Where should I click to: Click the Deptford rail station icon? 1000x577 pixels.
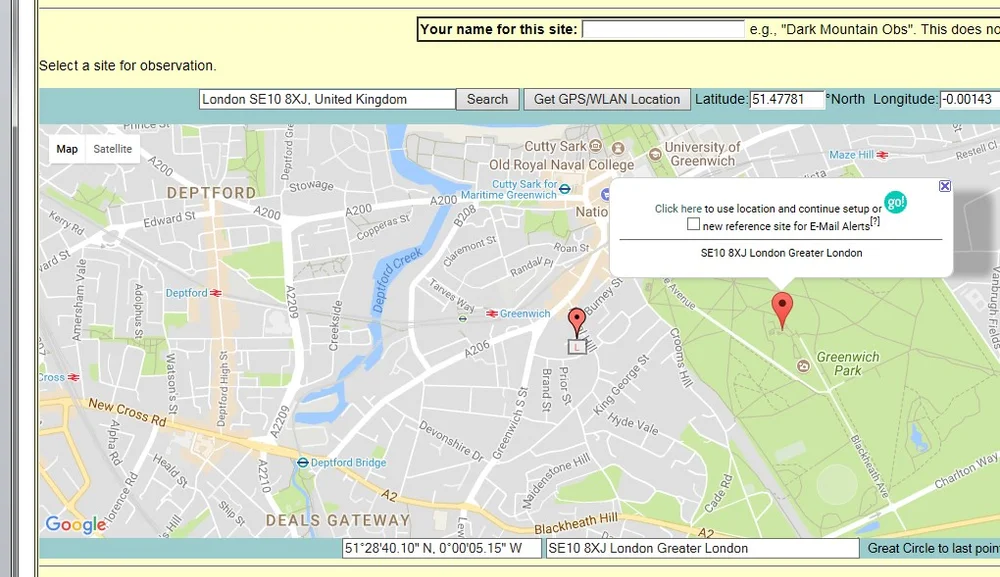pyautogui.click(x=216, y=293)
